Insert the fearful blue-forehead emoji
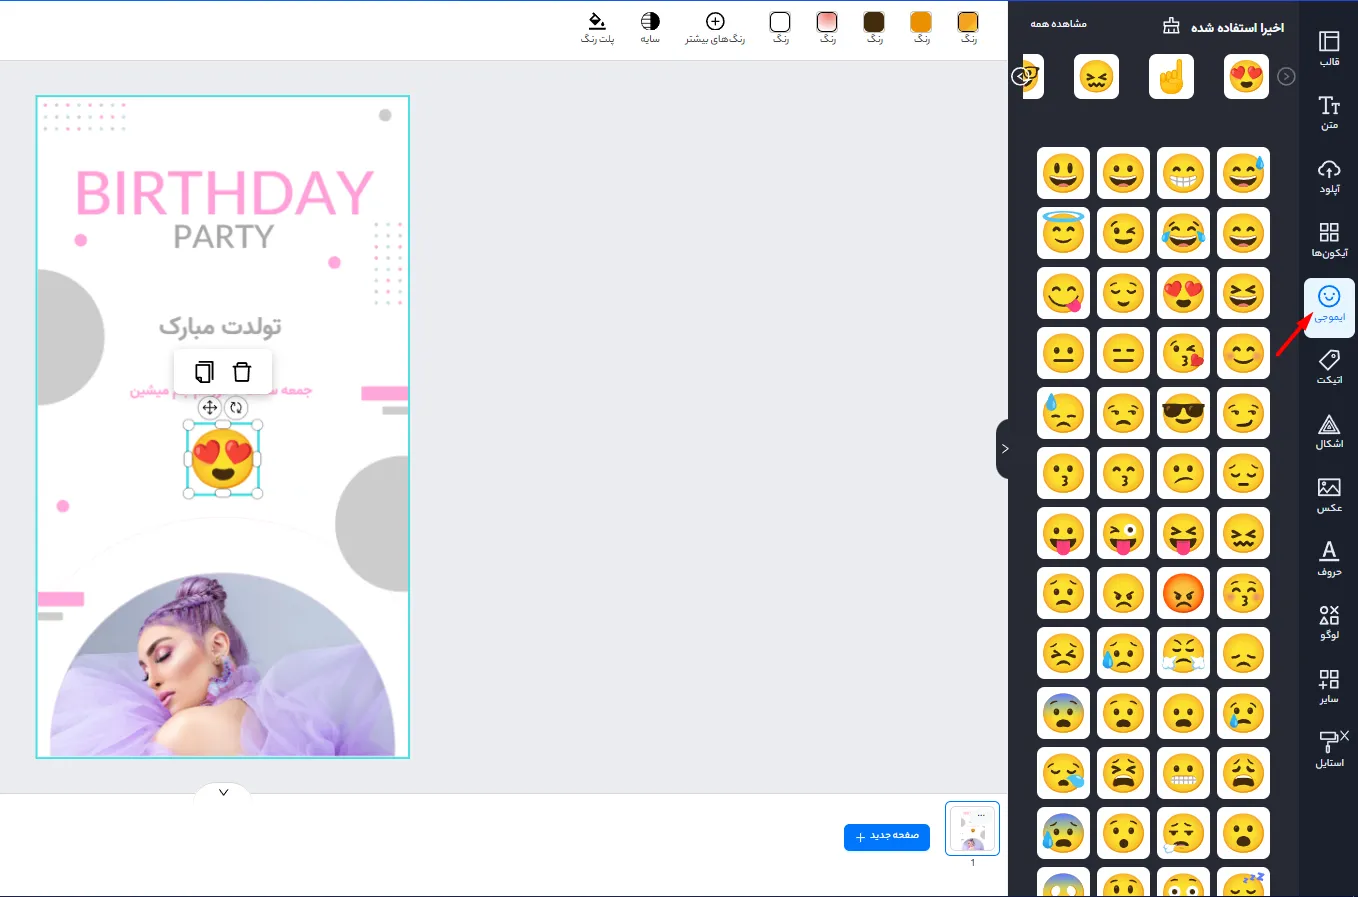 (1063, 713)
